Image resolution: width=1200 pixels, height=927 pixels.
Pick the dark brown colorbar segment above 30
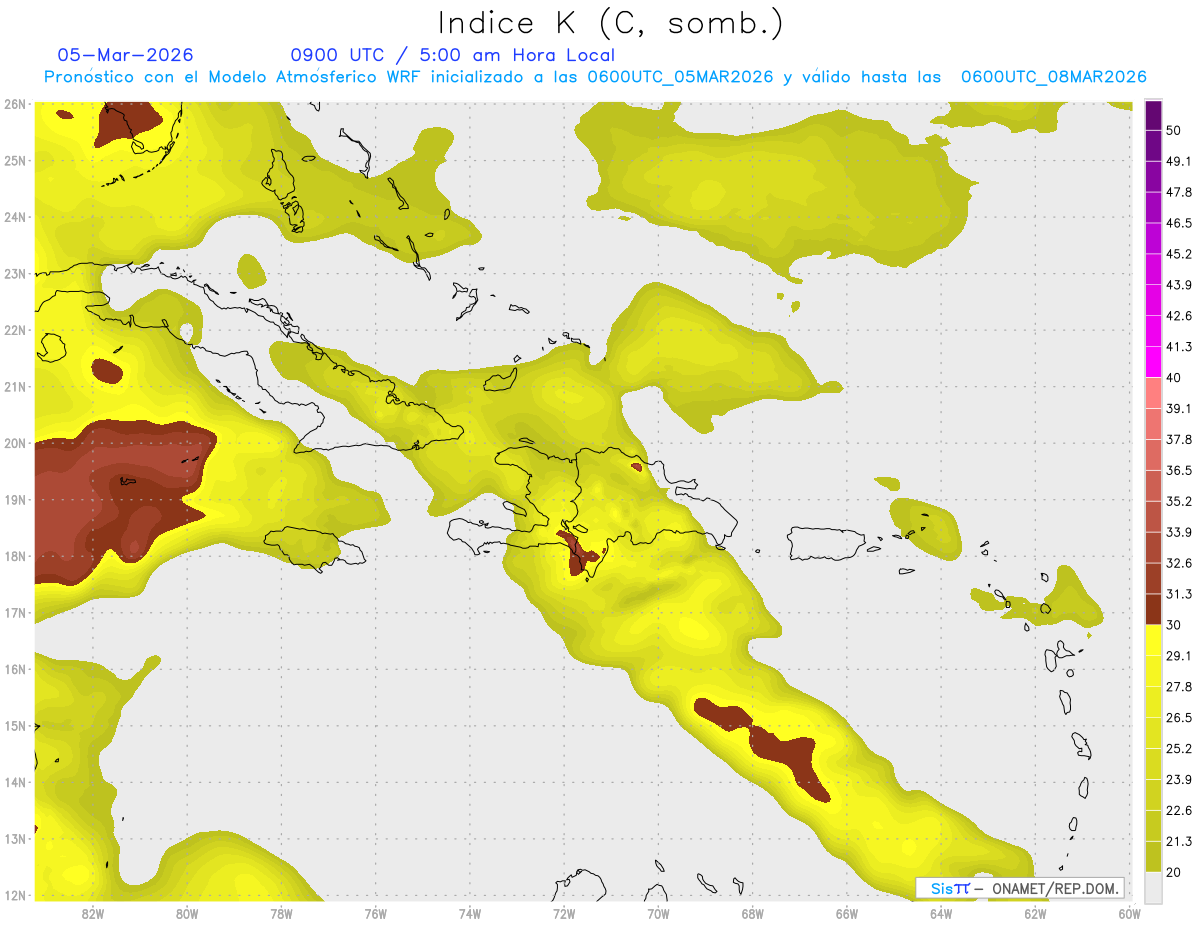[1153, 609]
